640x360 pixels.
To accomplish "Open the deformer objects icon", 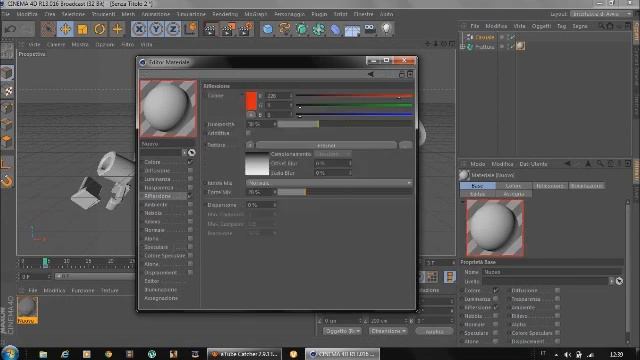I will [x=335, y=29].
